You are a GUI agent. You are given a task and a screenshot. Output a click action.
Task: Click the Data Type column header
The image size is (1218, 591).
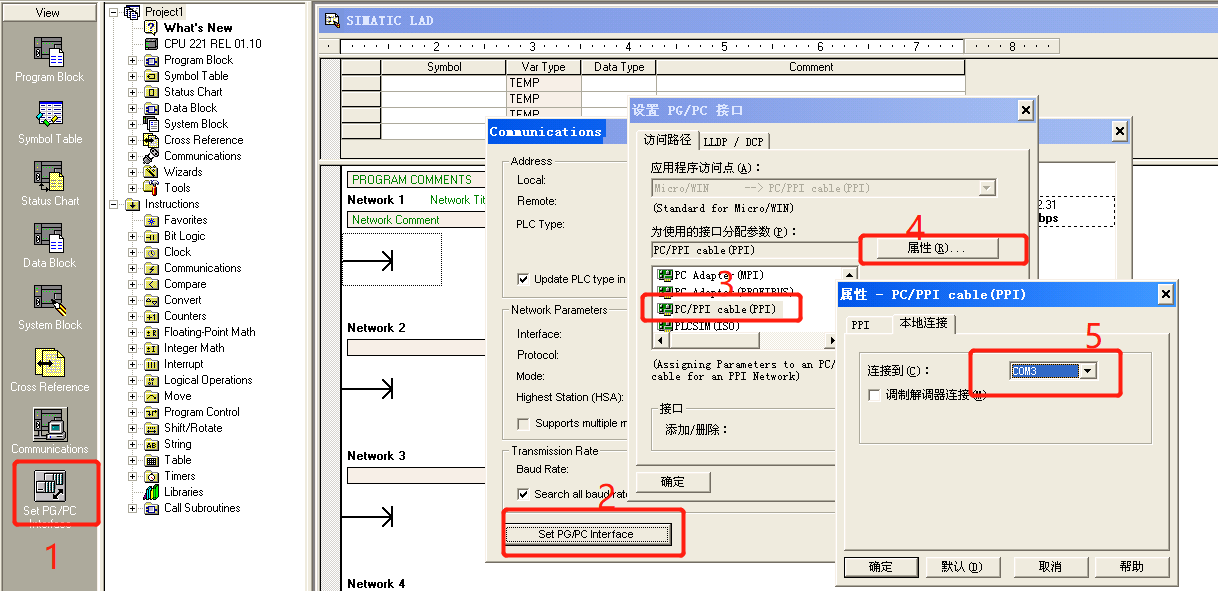[619, 67]
